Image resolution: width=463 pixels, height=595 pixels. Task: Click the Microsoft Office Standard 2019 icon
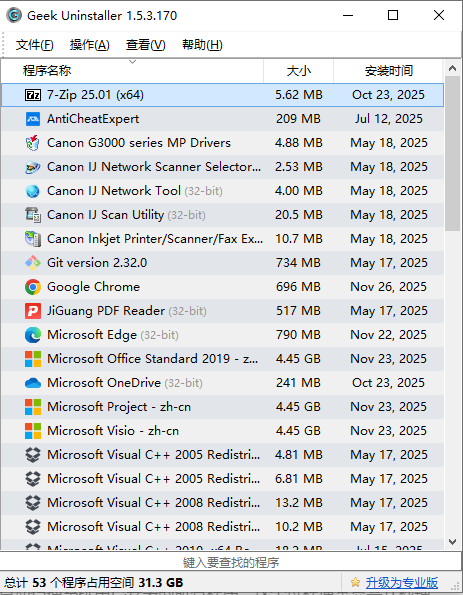tap(33, 359)
